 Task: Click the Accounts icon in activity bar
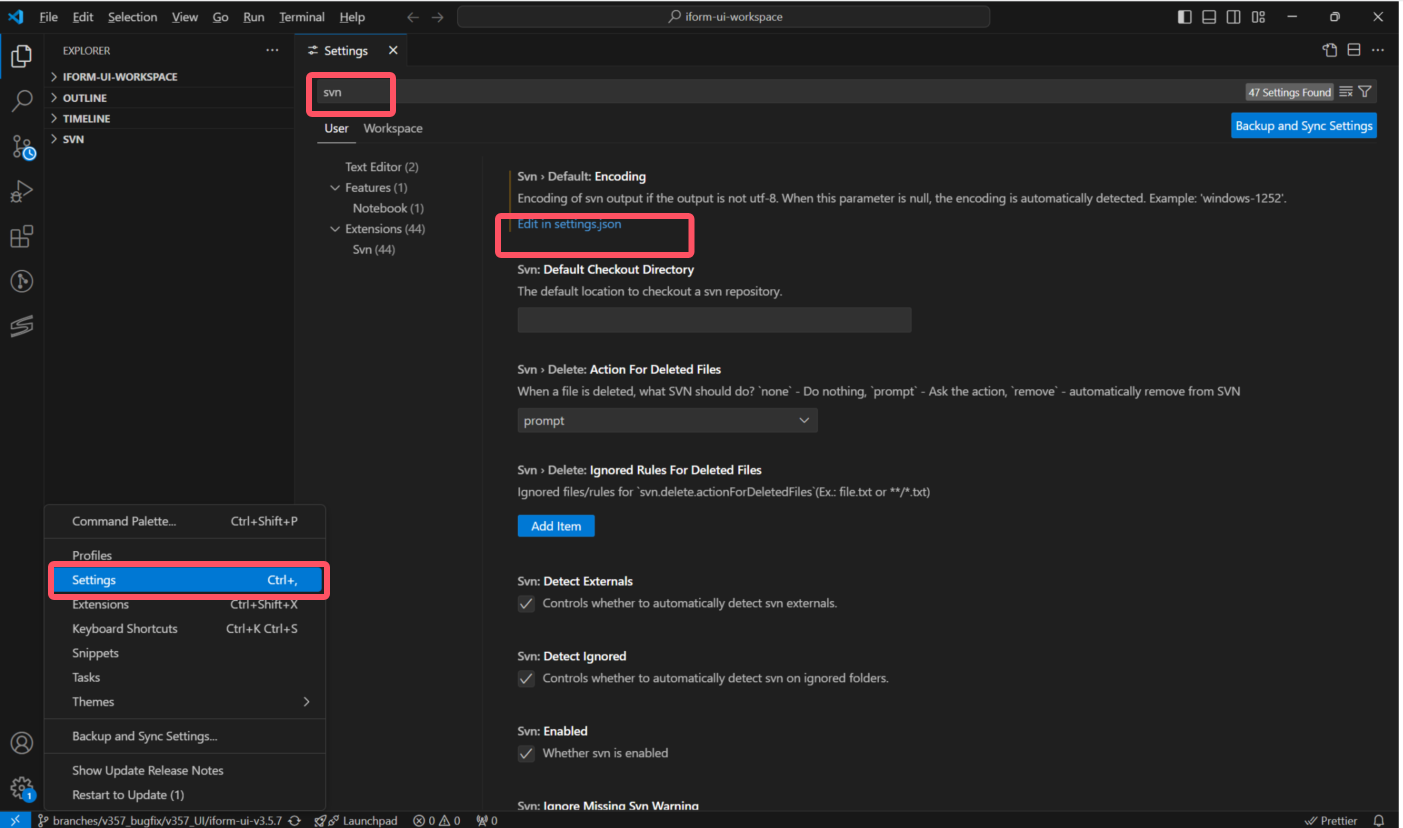(21, 743)
